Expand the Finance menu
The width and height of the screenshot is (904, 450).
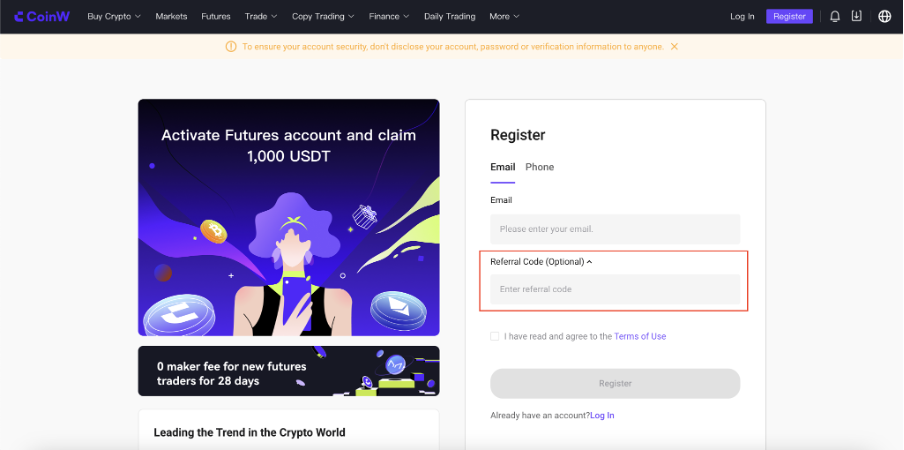click(389, 16)
